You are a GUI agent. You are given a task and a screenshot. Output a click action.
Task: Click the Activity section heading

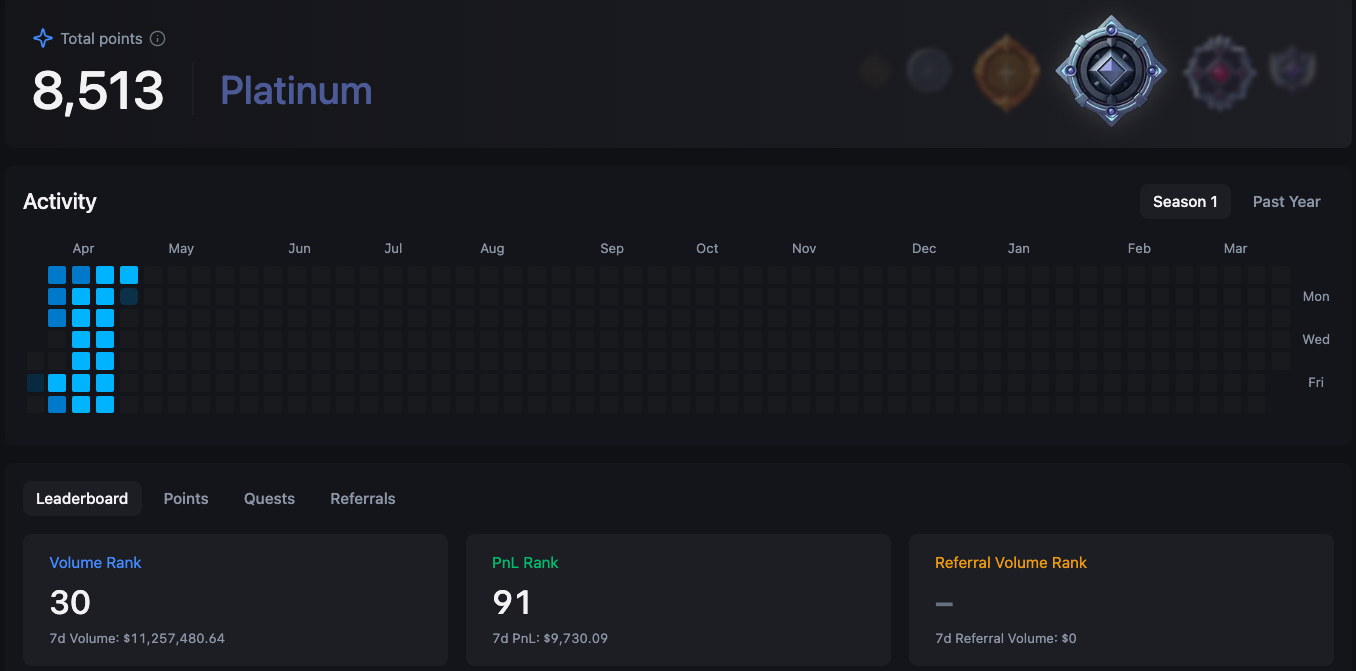pos(60,202)
